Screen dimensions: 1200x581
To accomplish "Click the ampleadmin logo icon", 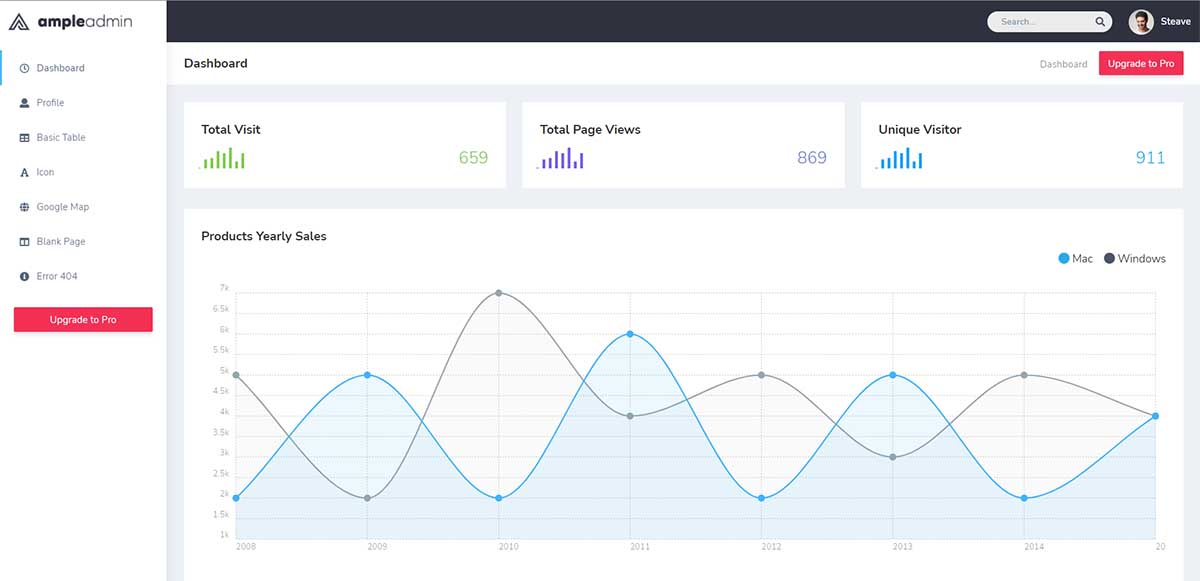I will (x=19, y=21).
